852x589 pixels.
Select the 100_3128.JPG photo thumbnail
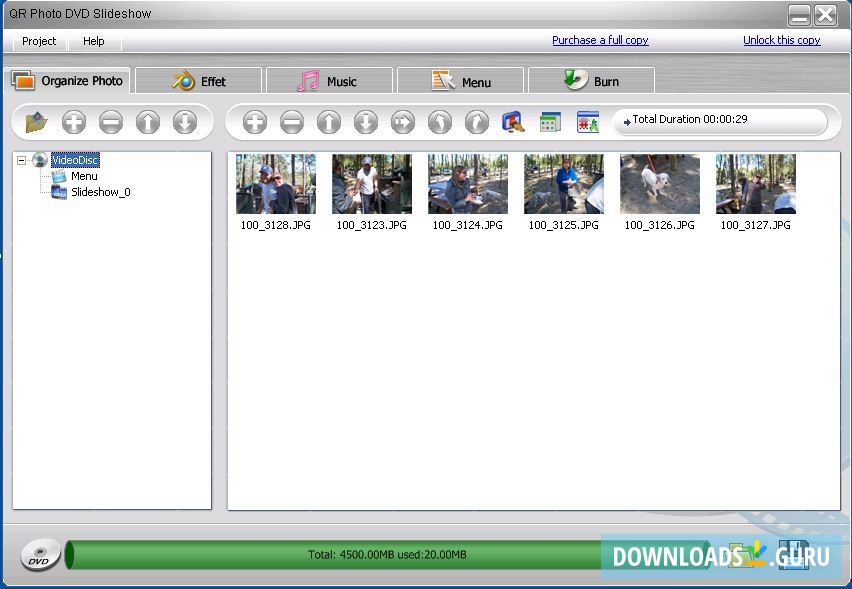tap(276, 184)
